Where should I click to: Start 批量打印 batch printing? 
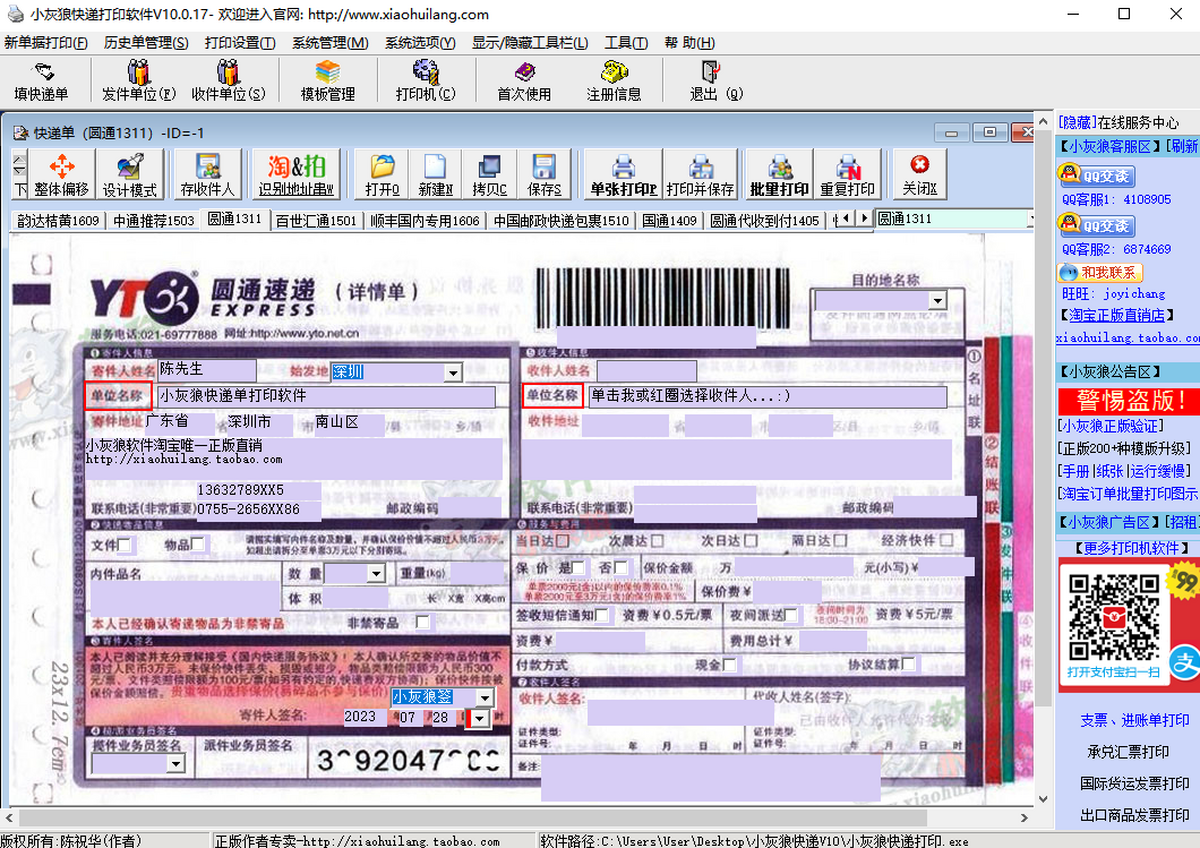pos(779,175)
